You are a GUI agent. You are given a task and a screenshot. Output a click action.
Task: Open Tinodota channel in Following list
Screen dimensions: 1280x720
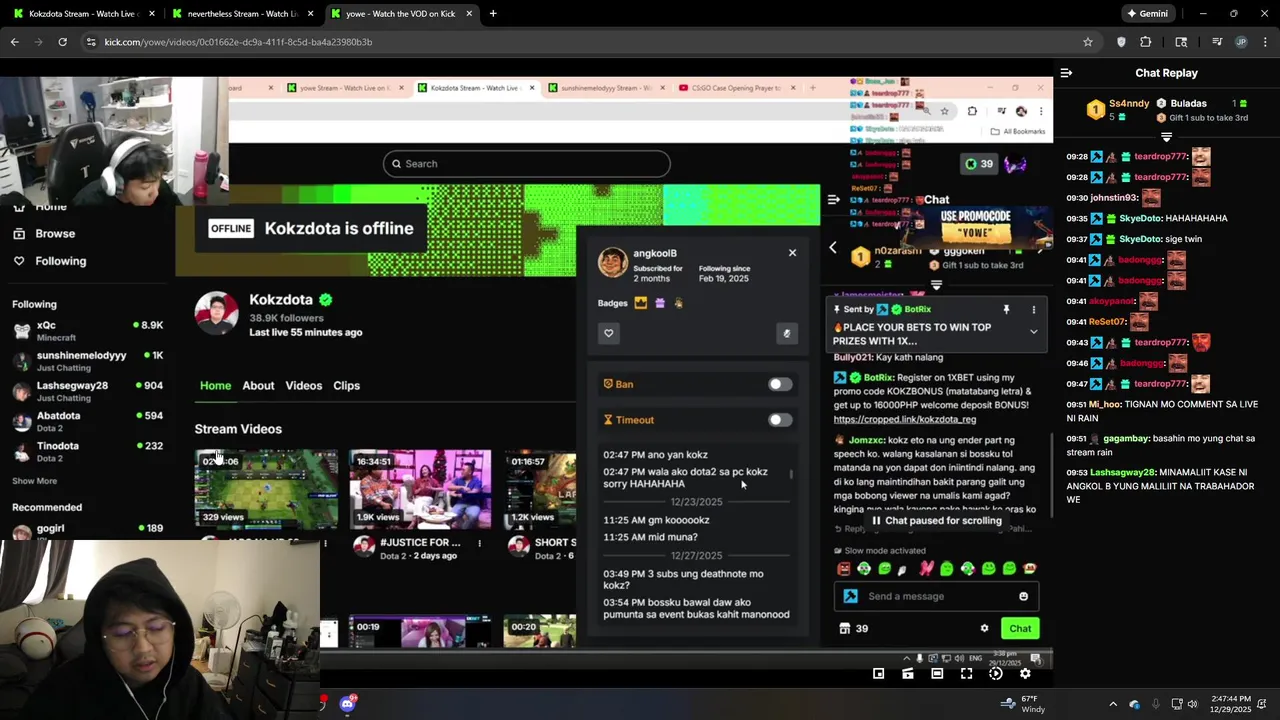tap(87, 451)
